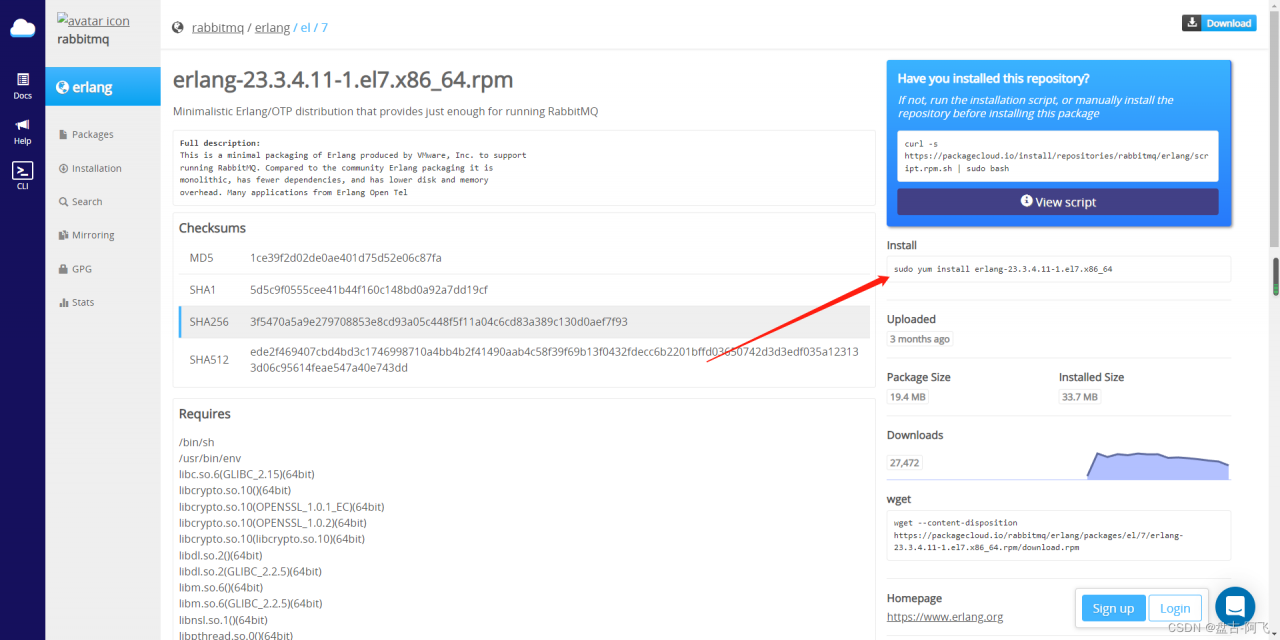The image size is (1280, 640).
Task: Click the MD5 checksum value
Action: pos(346,258)
